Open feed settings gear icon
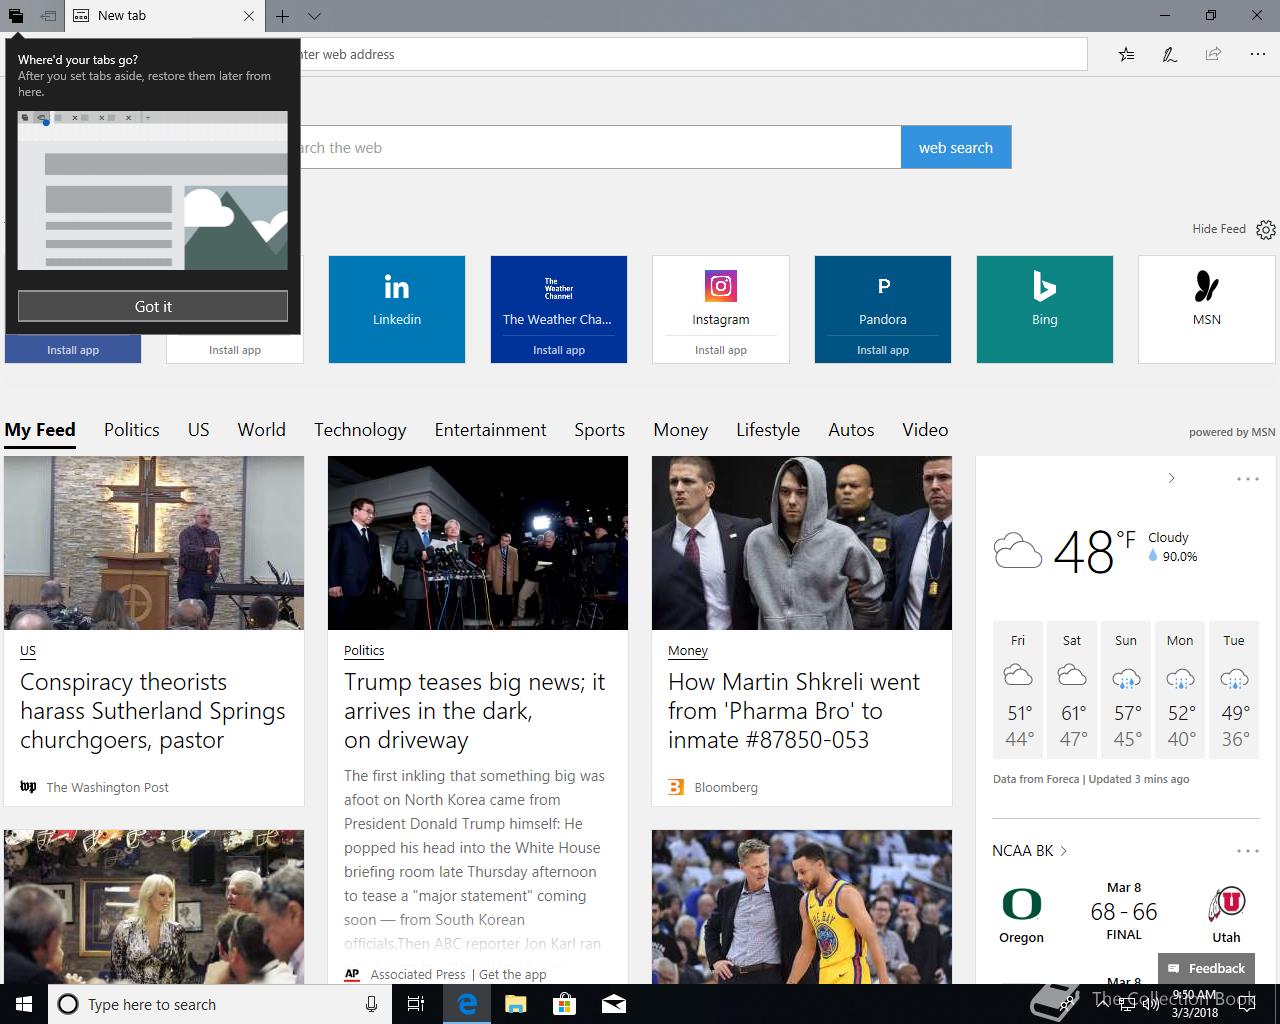The image size is (1280, 1024). pos(1266,230)
